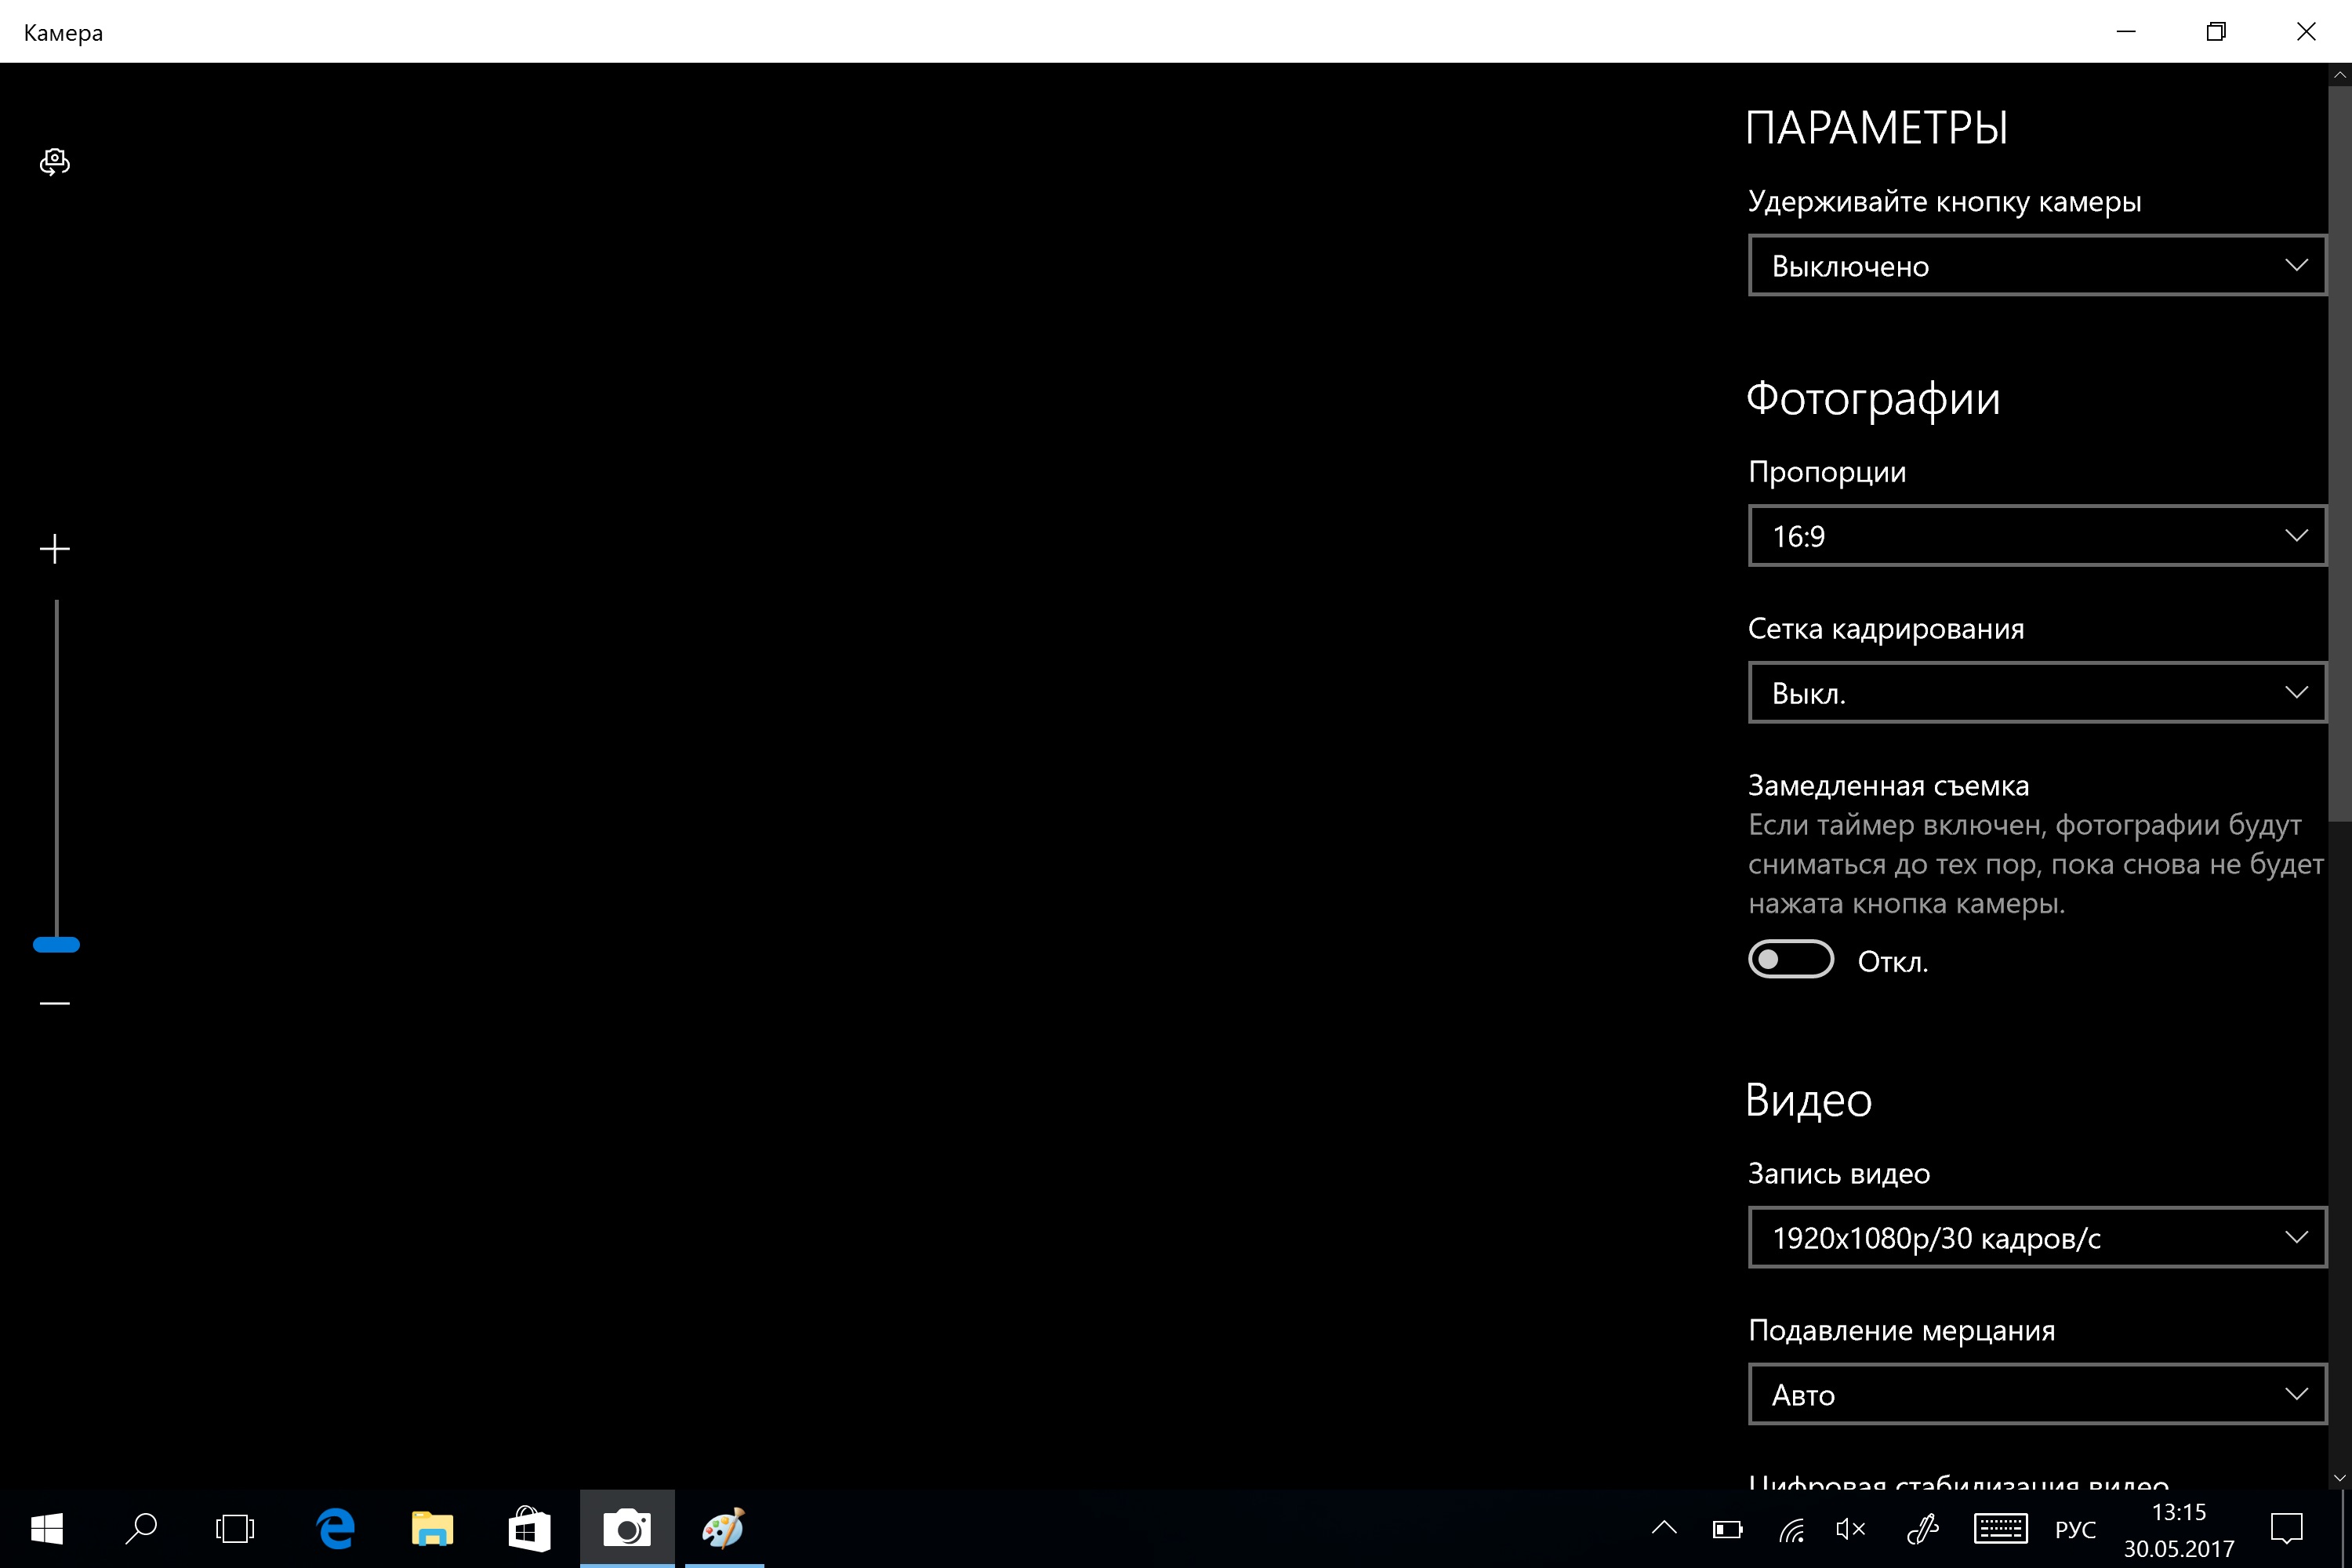Viewport: 2352px width, 1568px height.
Task: Click the РУС language indicator
Action: point(2076,1530)
